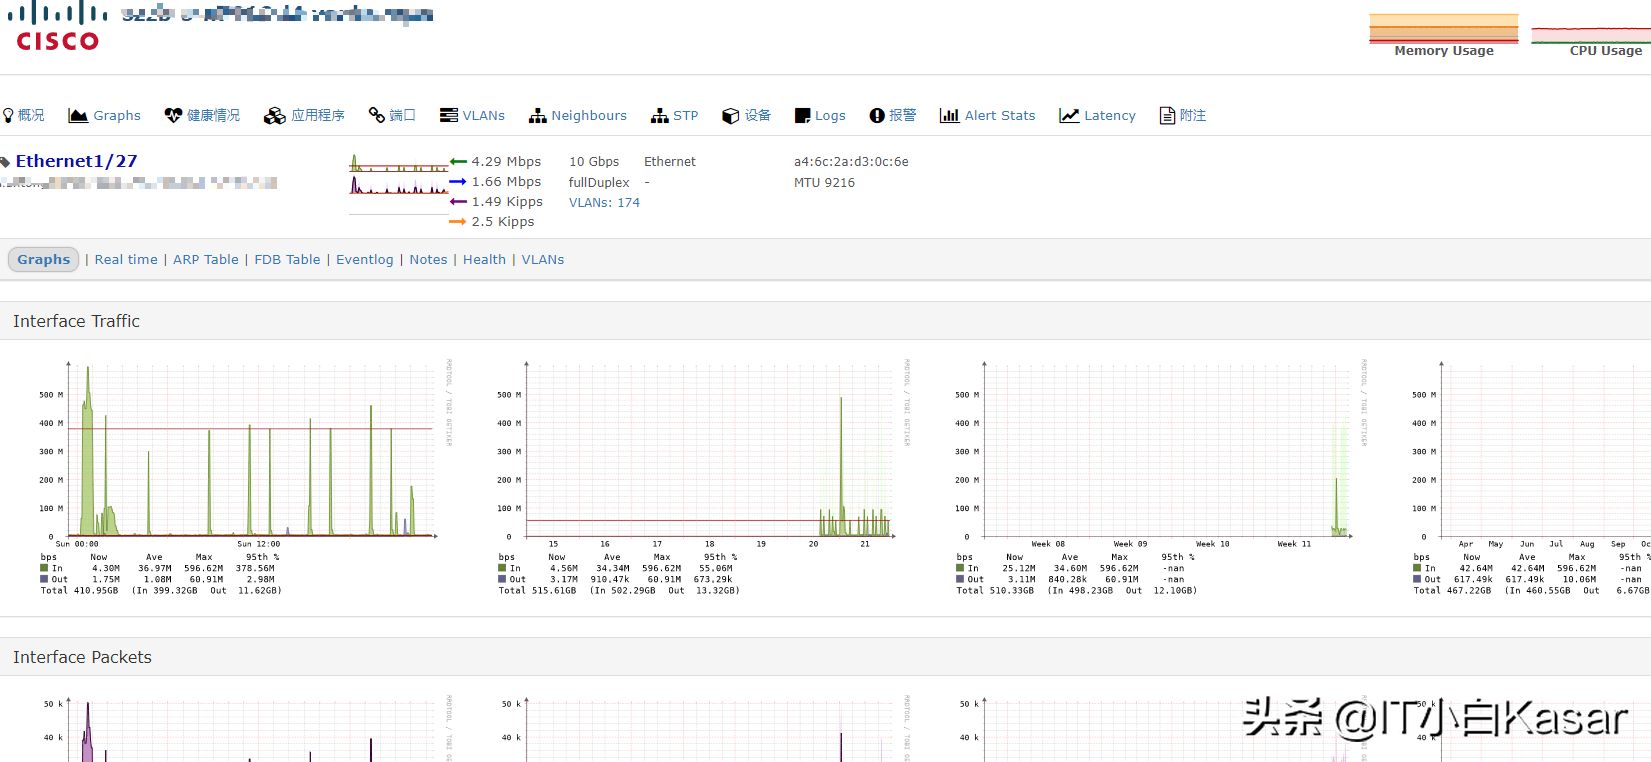1651x762 pixels.
Task: Select the Graphs port tab
Action: pos(44,259)
